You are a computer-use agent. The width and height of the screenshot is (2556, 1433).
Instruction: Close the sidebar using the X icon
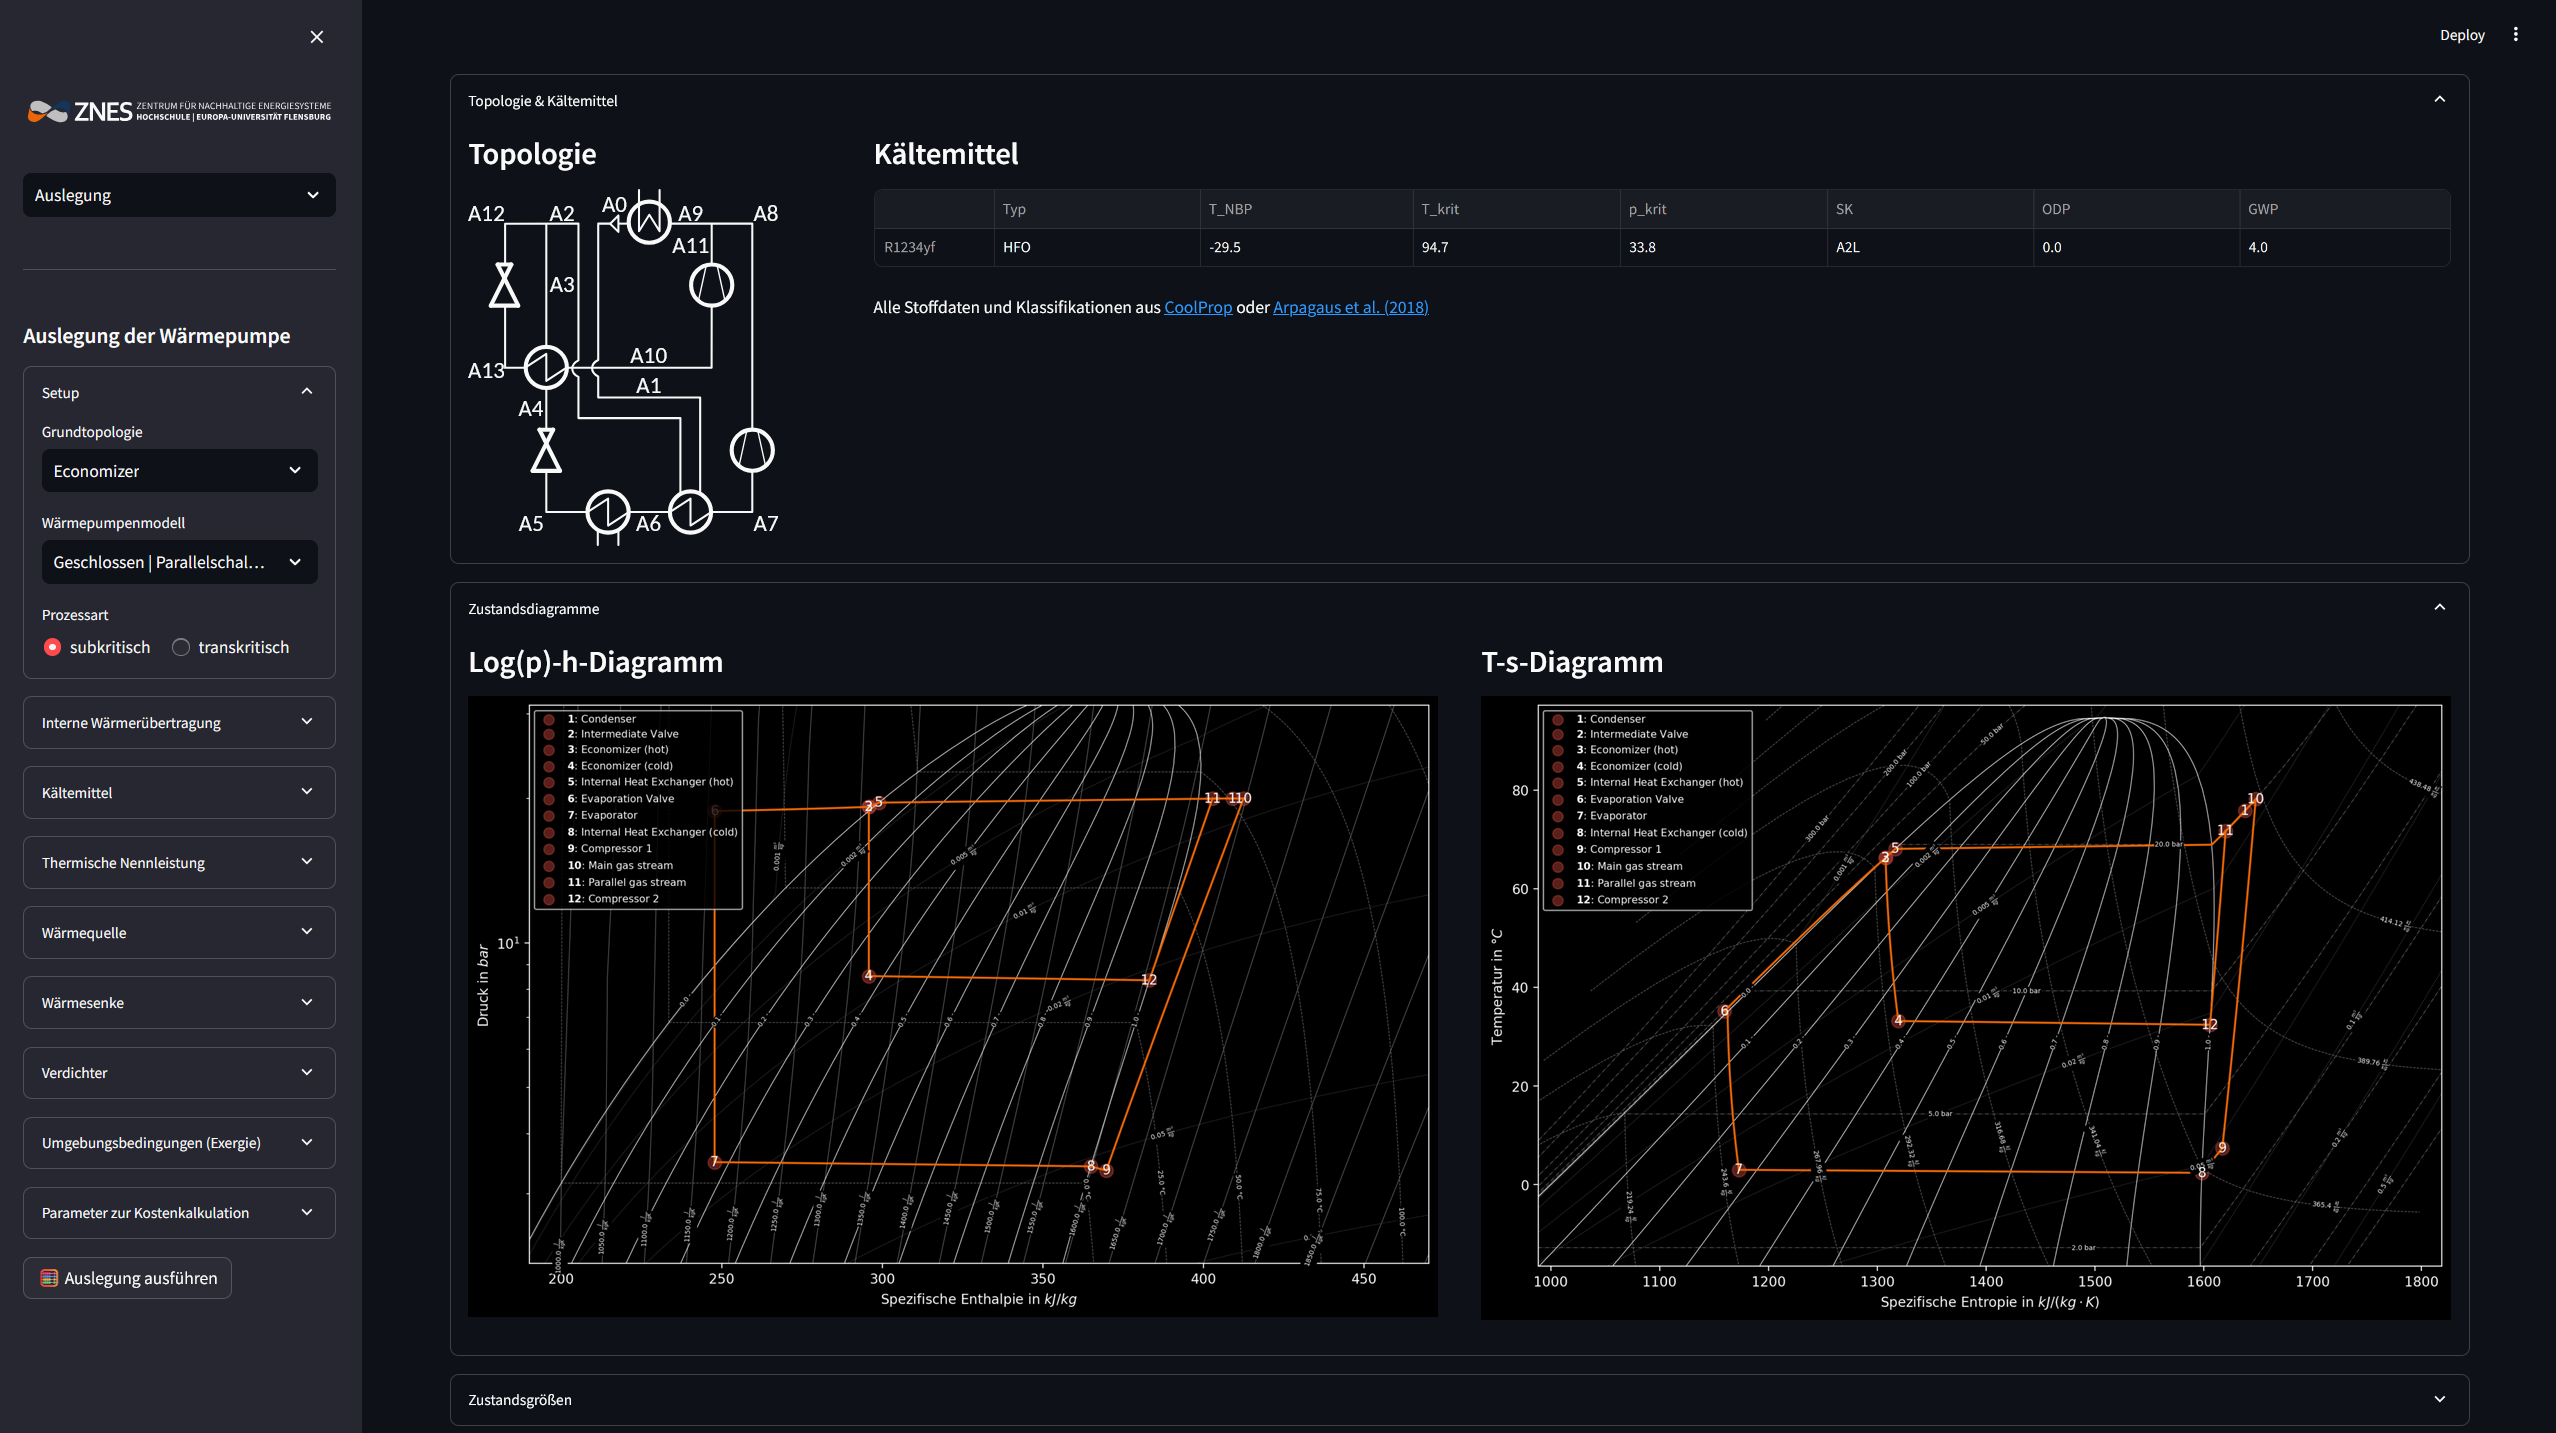click(316, 37)
